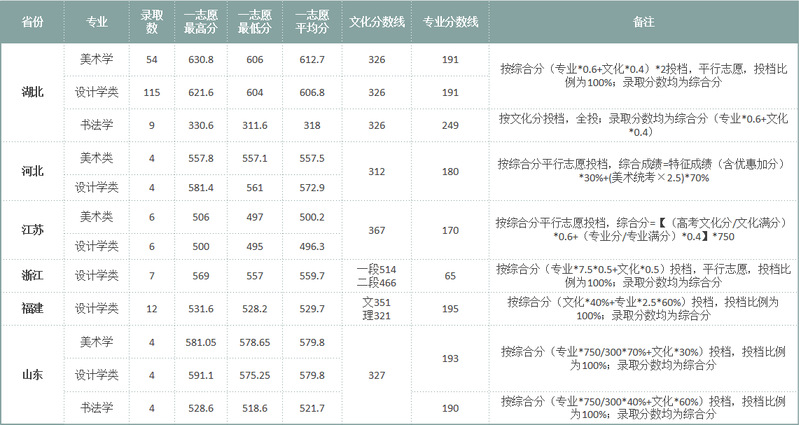Click the 文351 理321 cell
Screen dimensions: 799x425
[377, 308]
